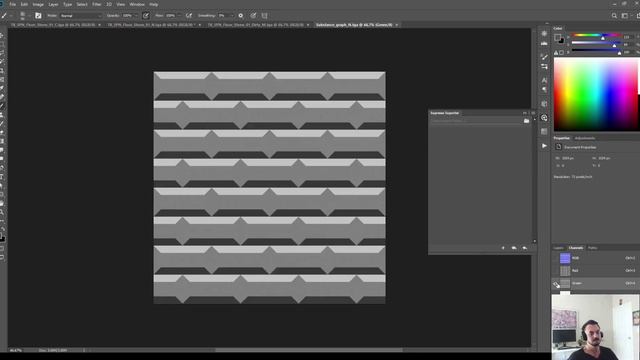Switch to the Paths tab

tap(593, 248)
